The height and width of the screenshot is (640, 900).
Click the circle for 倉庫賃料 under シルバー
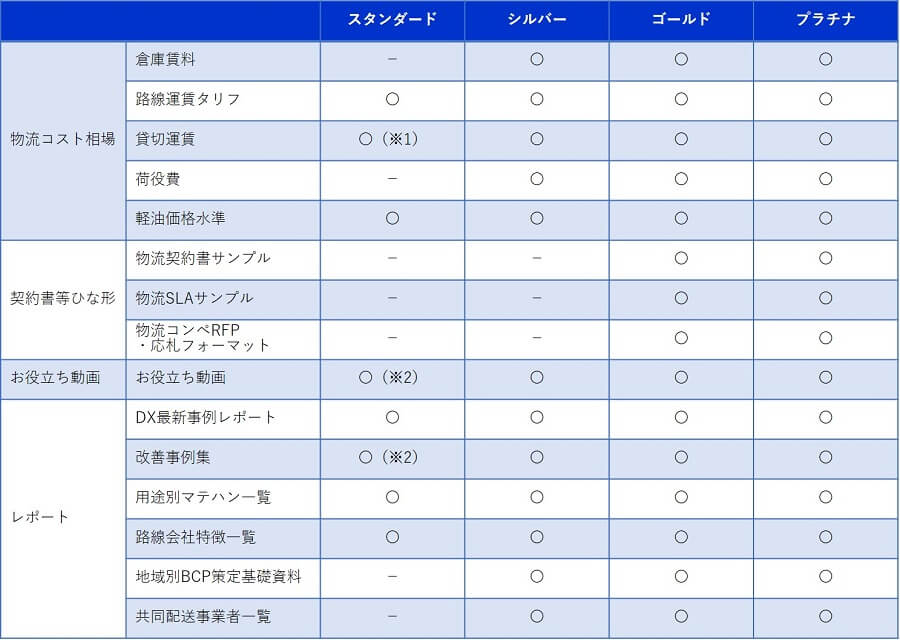point(536,59)
